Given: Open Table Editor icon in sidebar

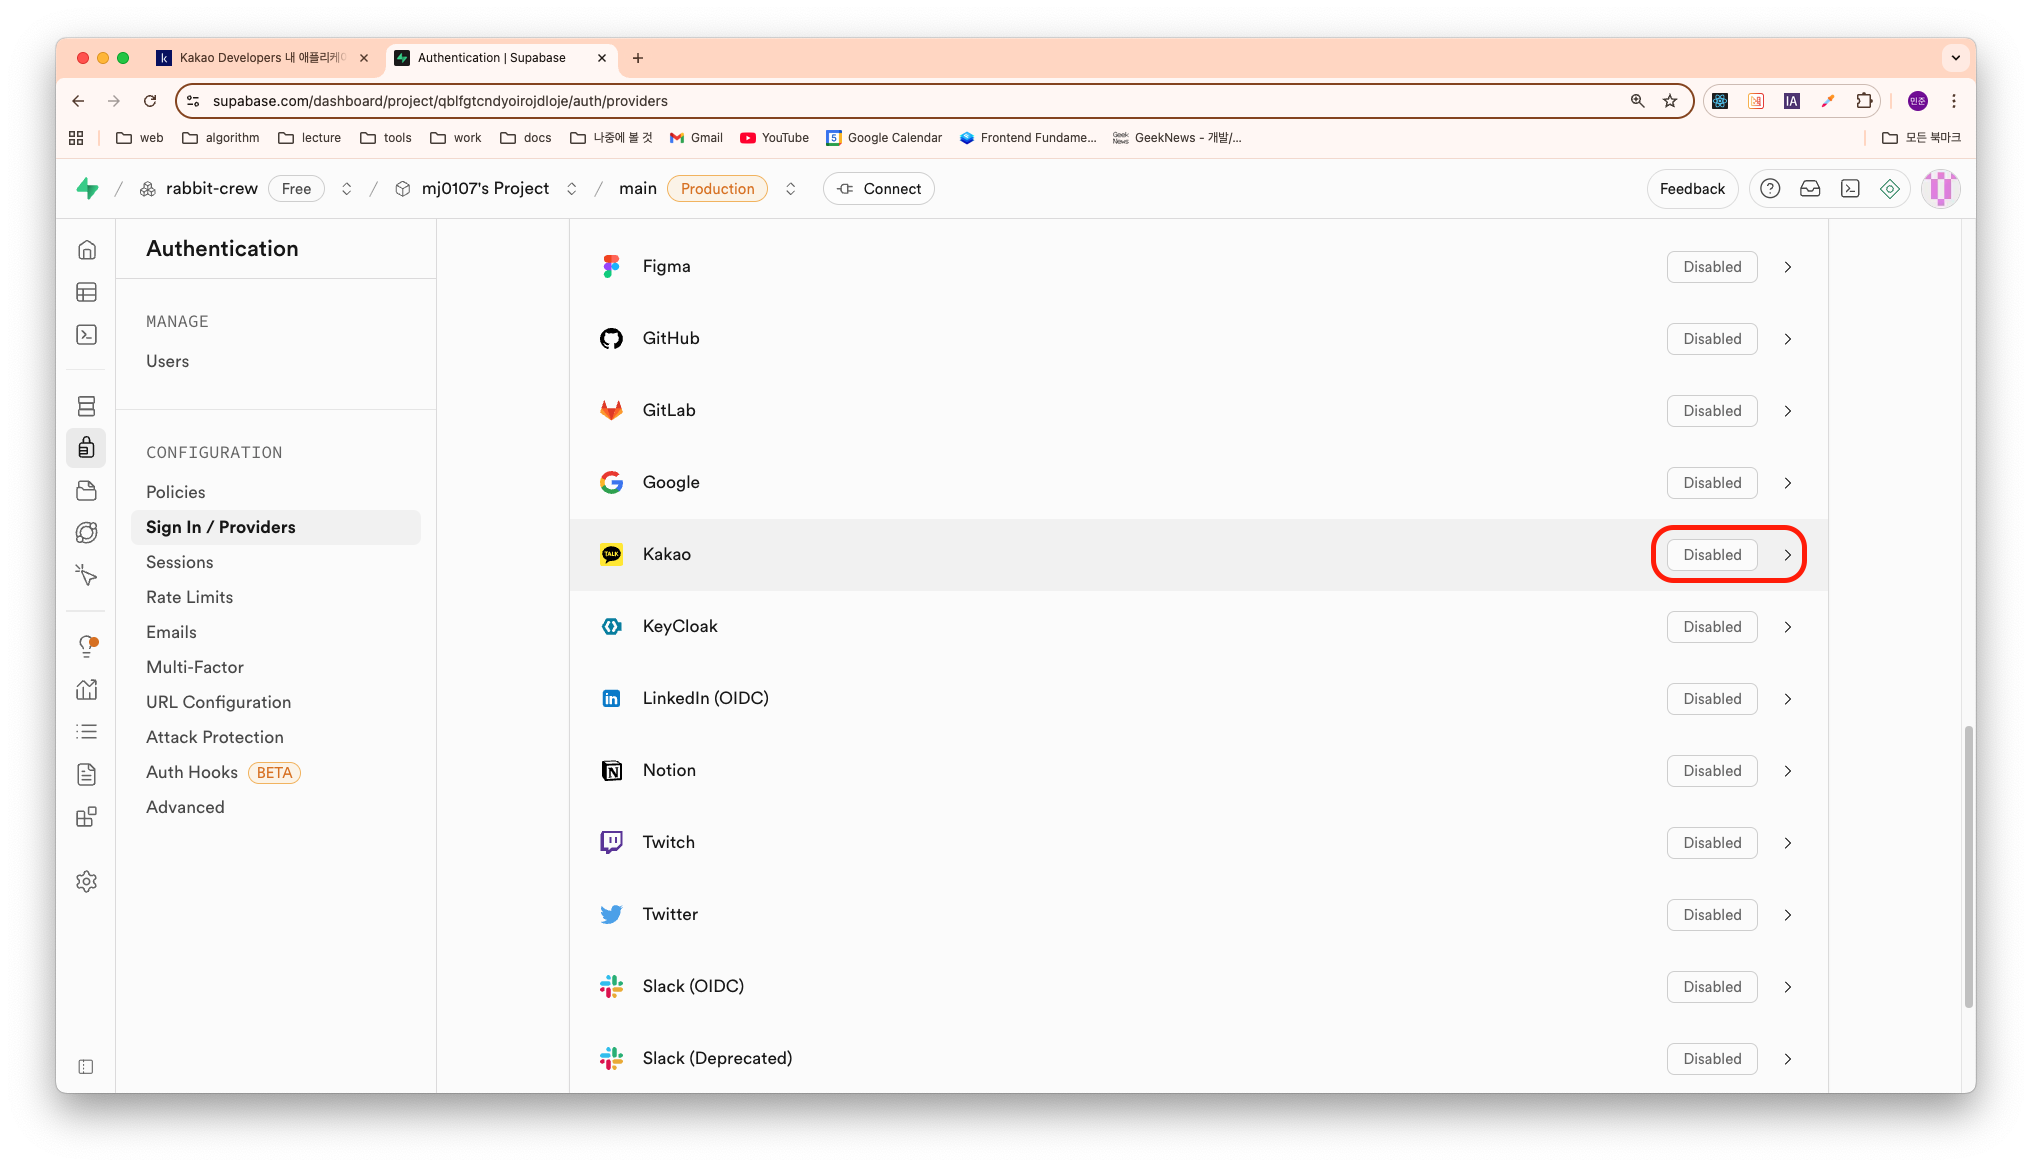Looking at the screenshot, I should click(87, 292).
